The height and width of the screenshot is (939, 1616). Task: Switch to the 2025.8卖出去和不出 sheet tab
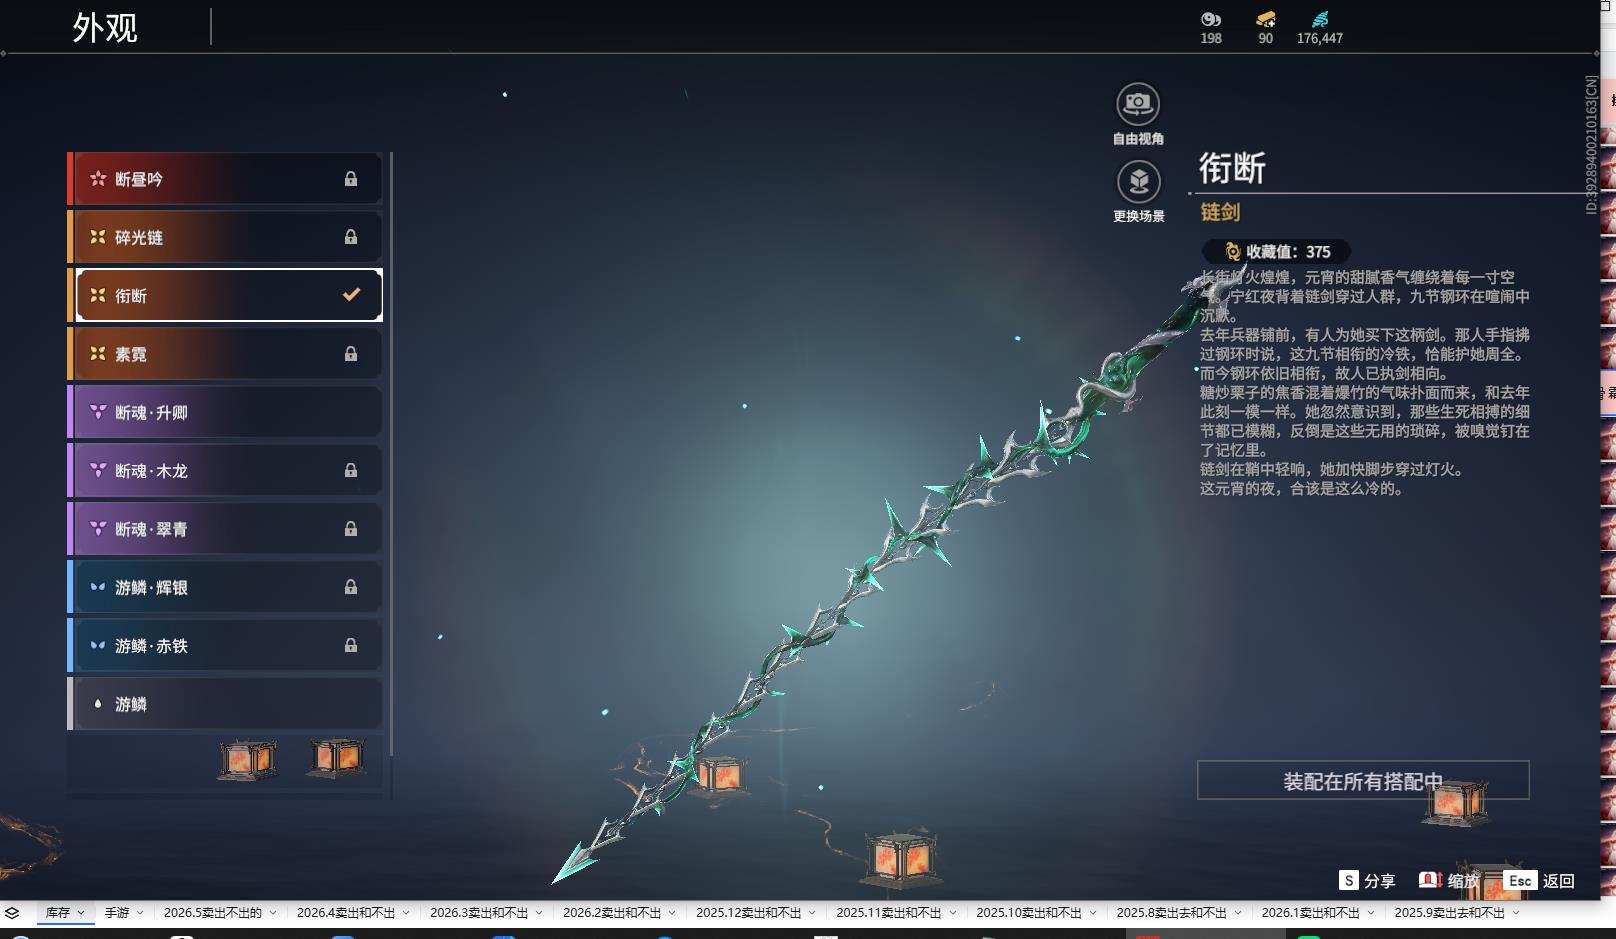point(1172,913)
